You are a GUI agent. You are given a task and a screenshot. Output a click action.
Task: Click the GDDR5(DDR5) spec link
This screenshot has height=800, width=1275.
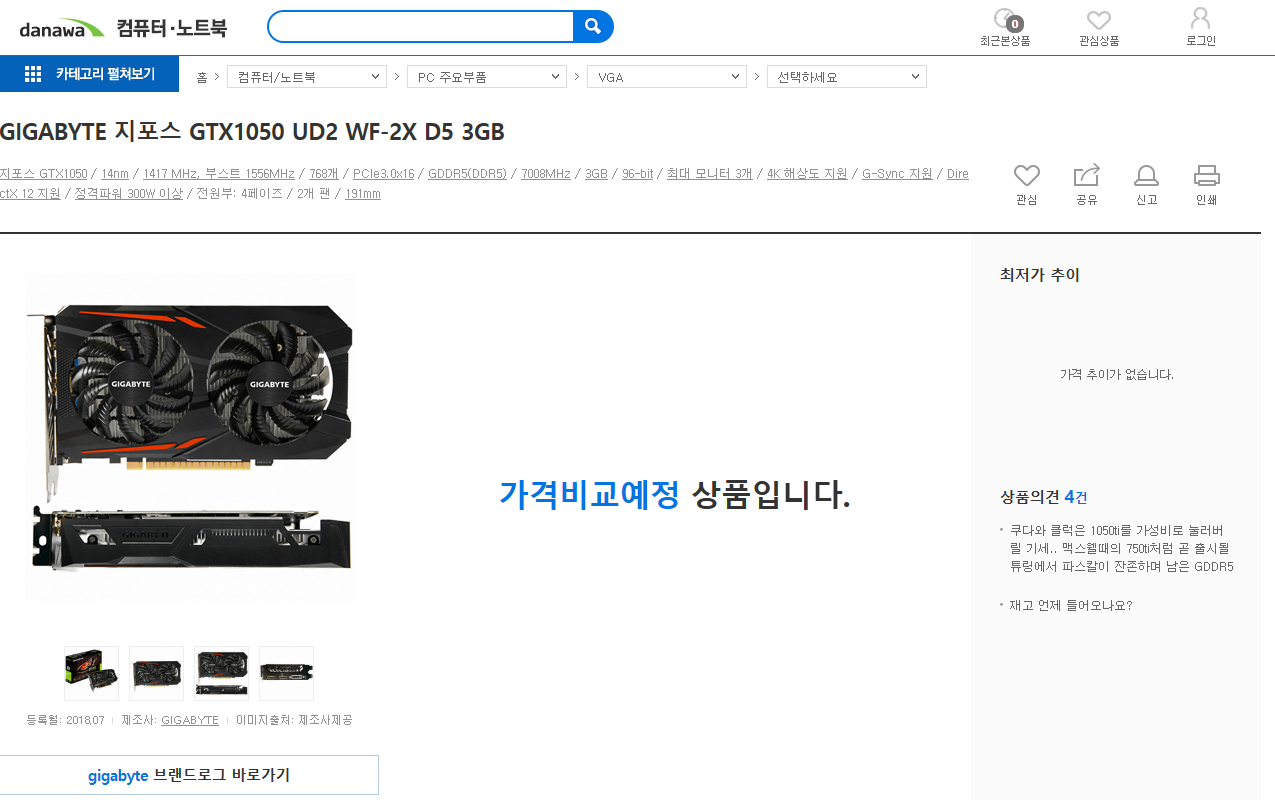coord(467,174)
